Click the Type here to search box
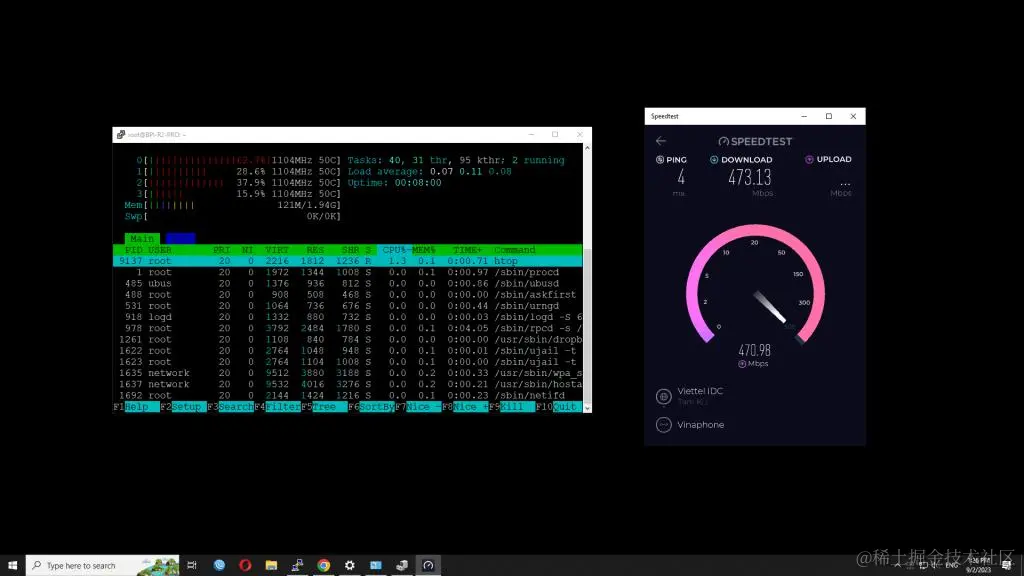 pos(103,565)
